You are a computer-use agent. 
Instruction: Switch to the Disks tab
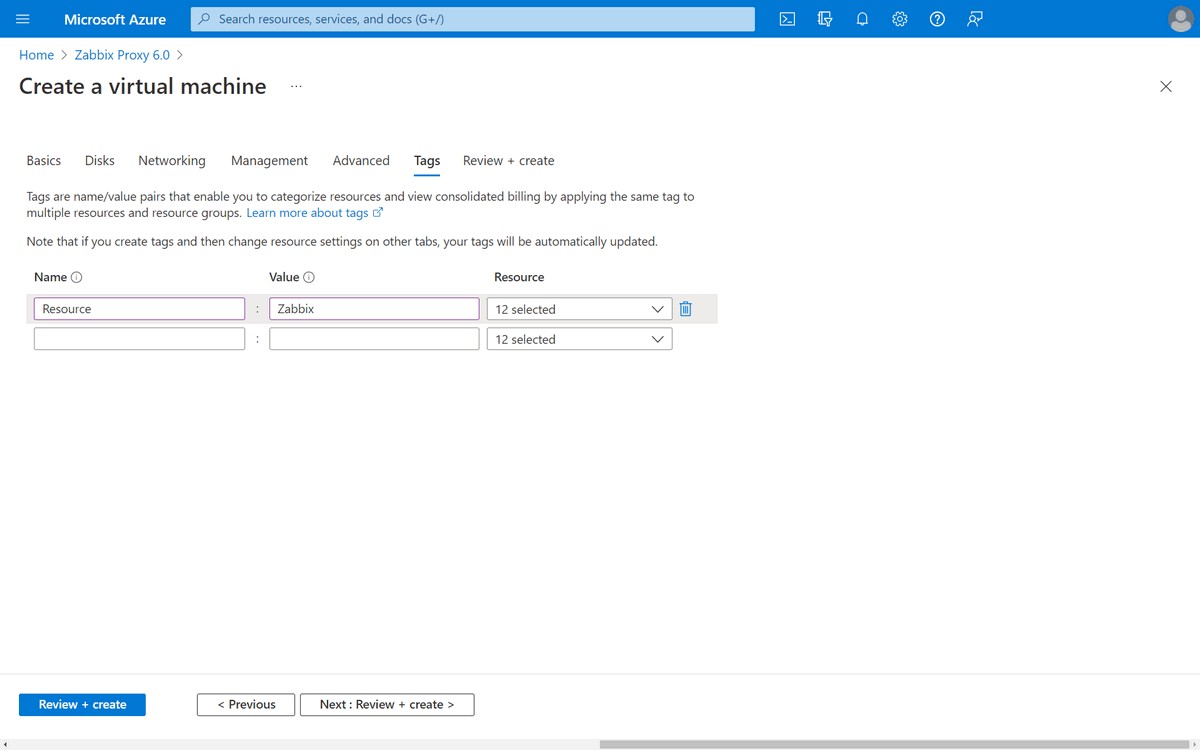100,160
